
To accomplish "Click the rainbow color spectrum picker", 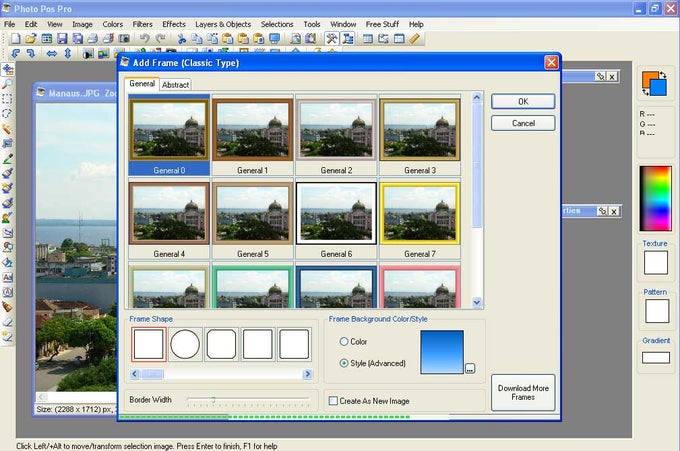I will (x=655, y=198).
